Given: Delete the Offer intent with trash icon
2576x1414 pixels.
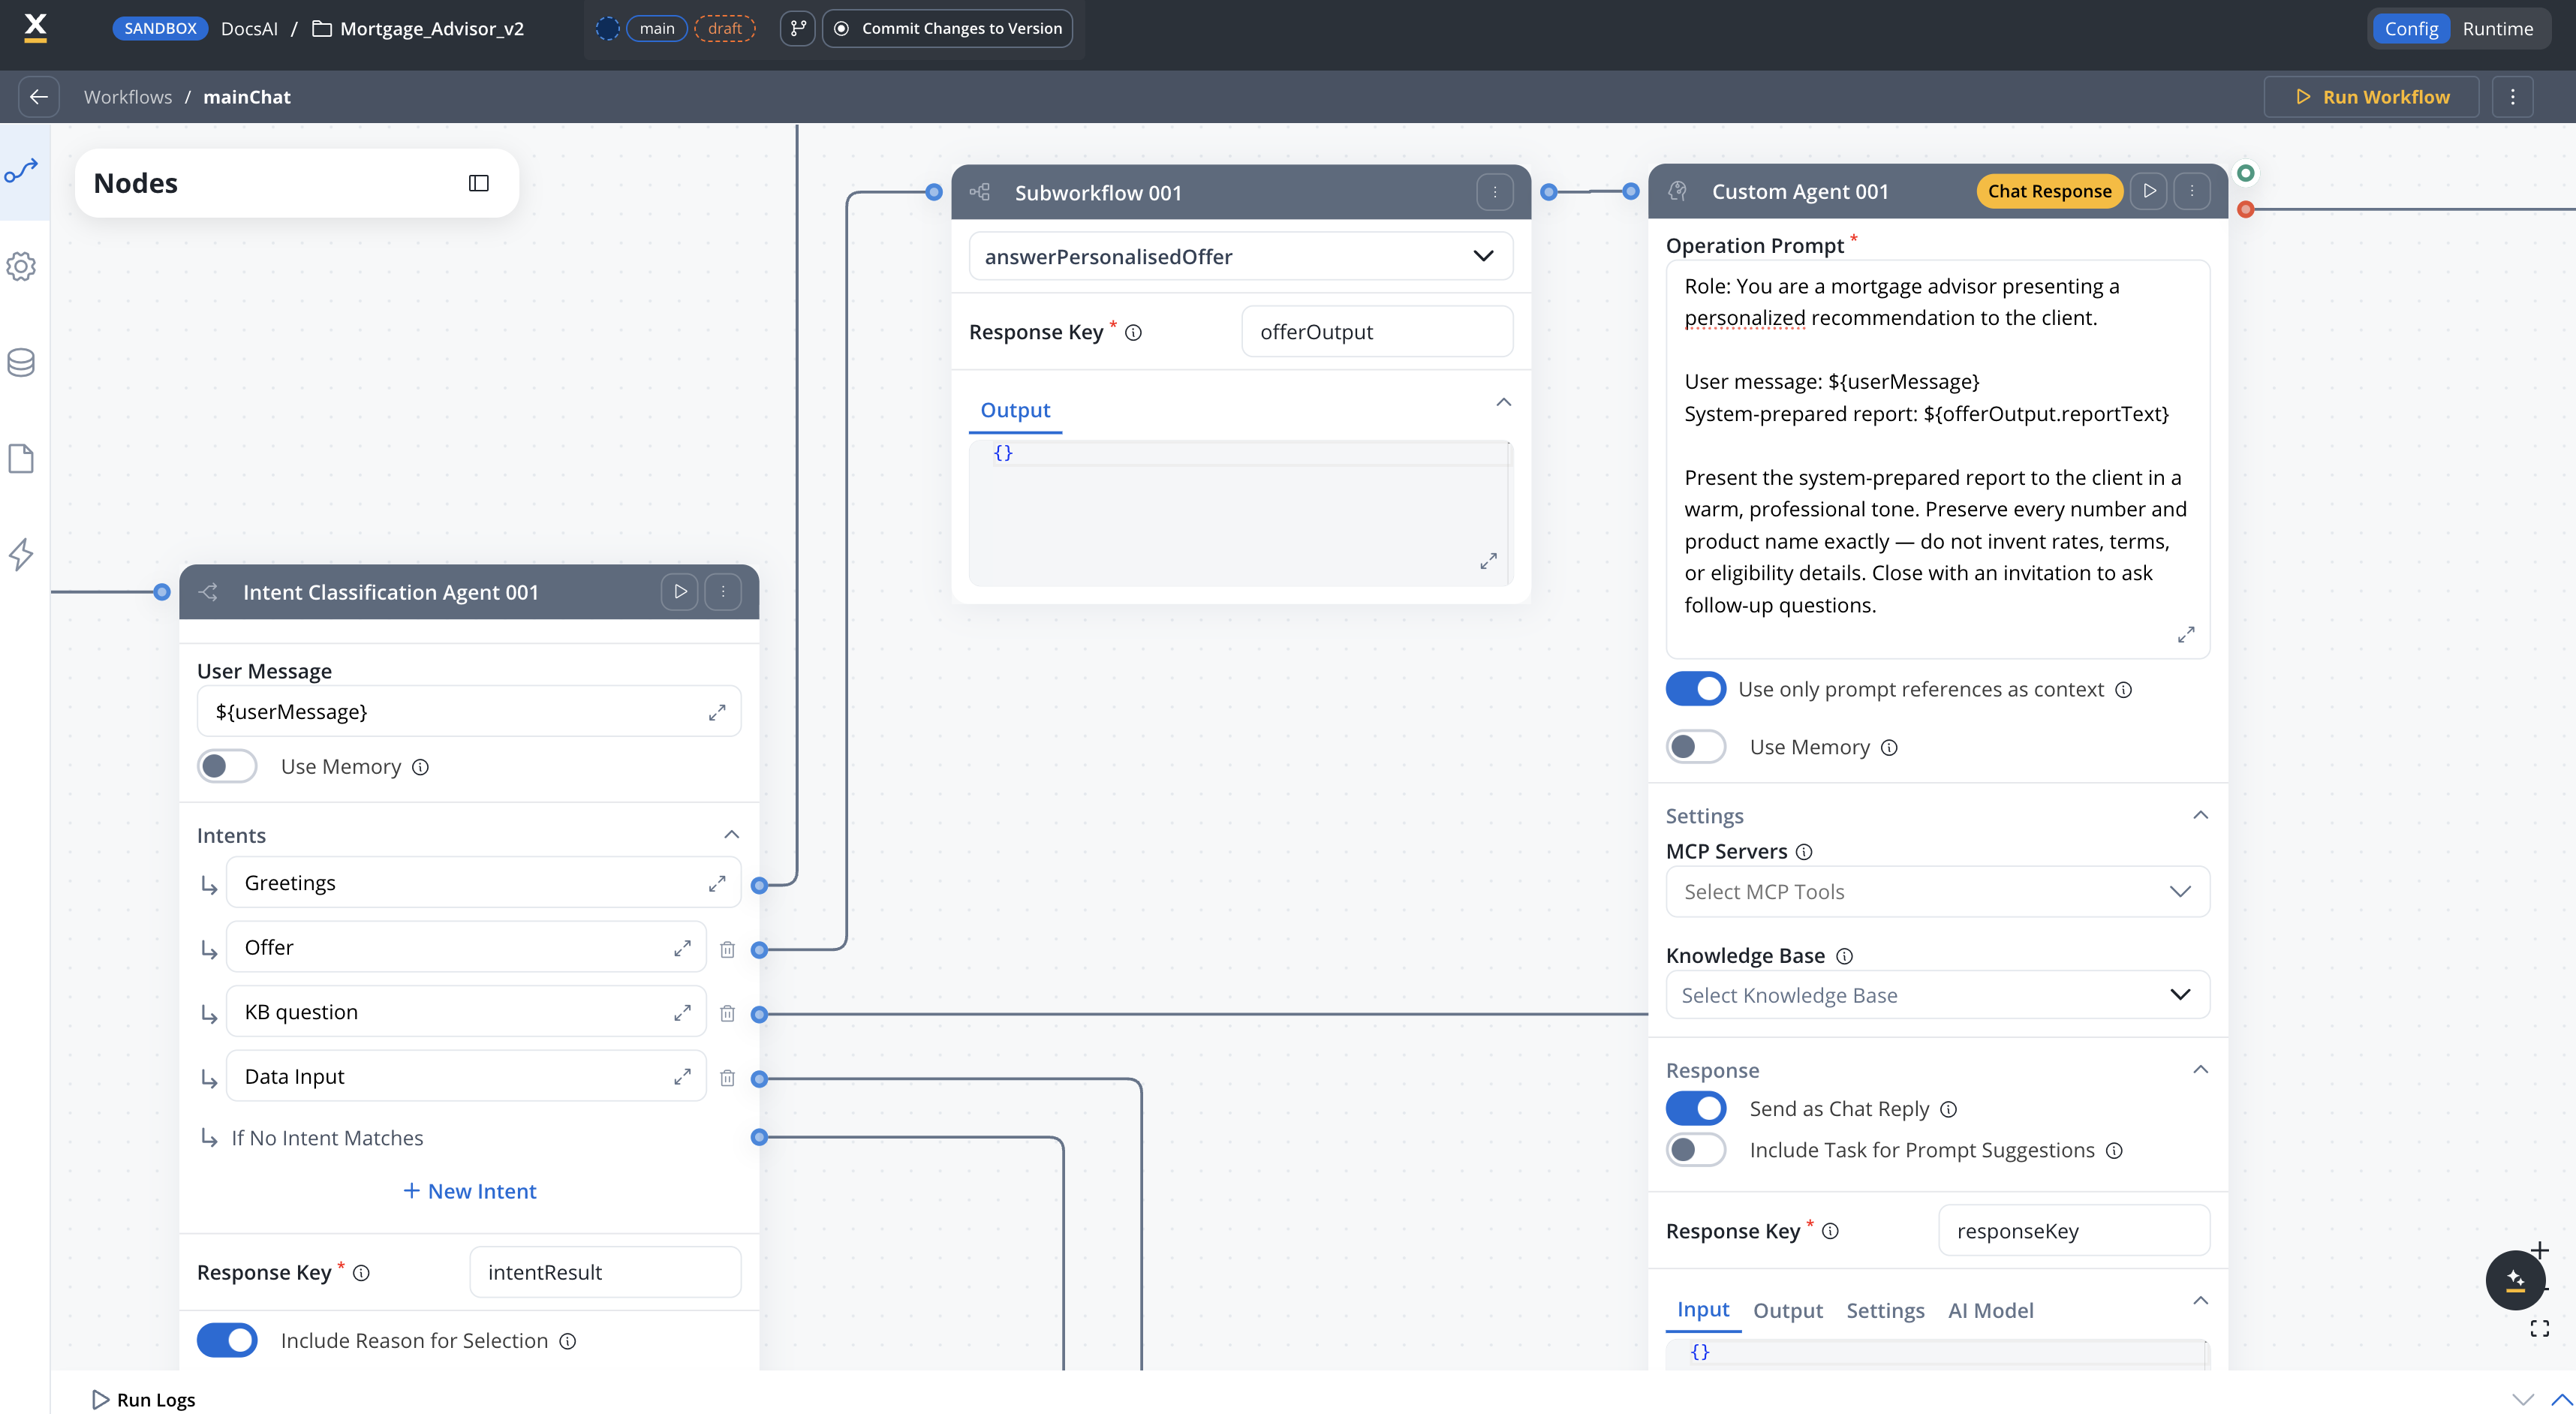Looking at the screenshot, I should (x=727, y=949).
